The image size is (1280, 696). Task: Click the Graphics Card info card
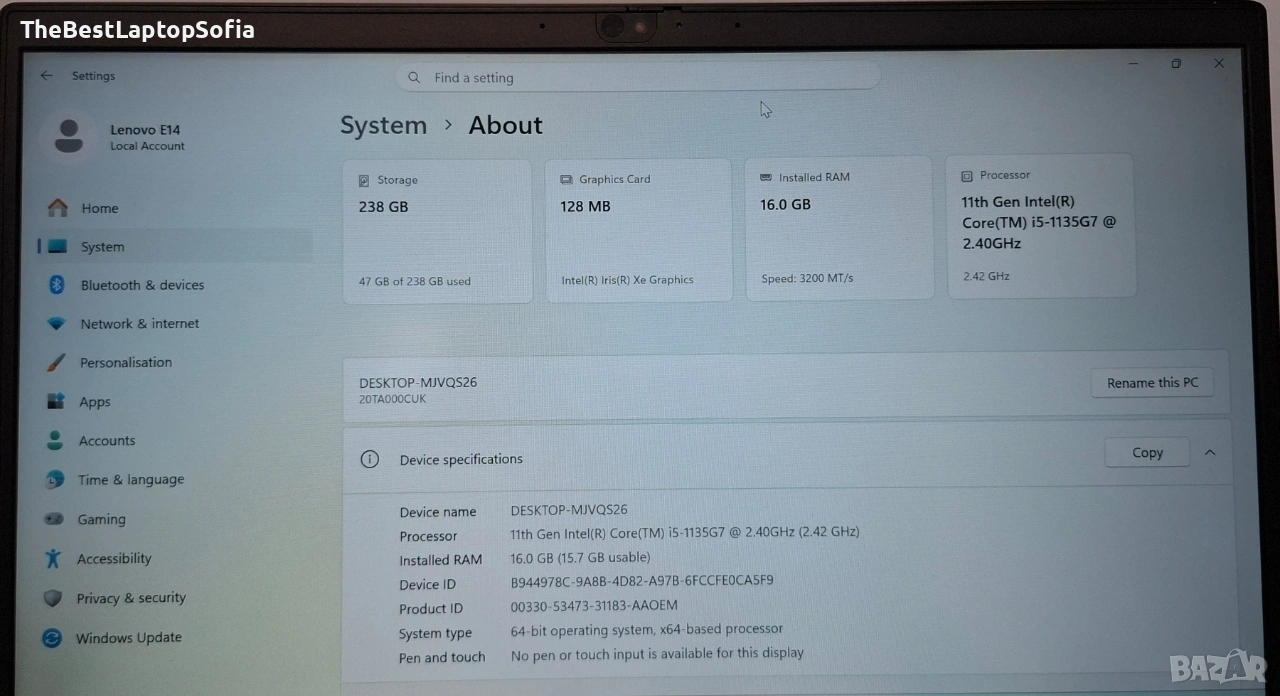[638, 230]
